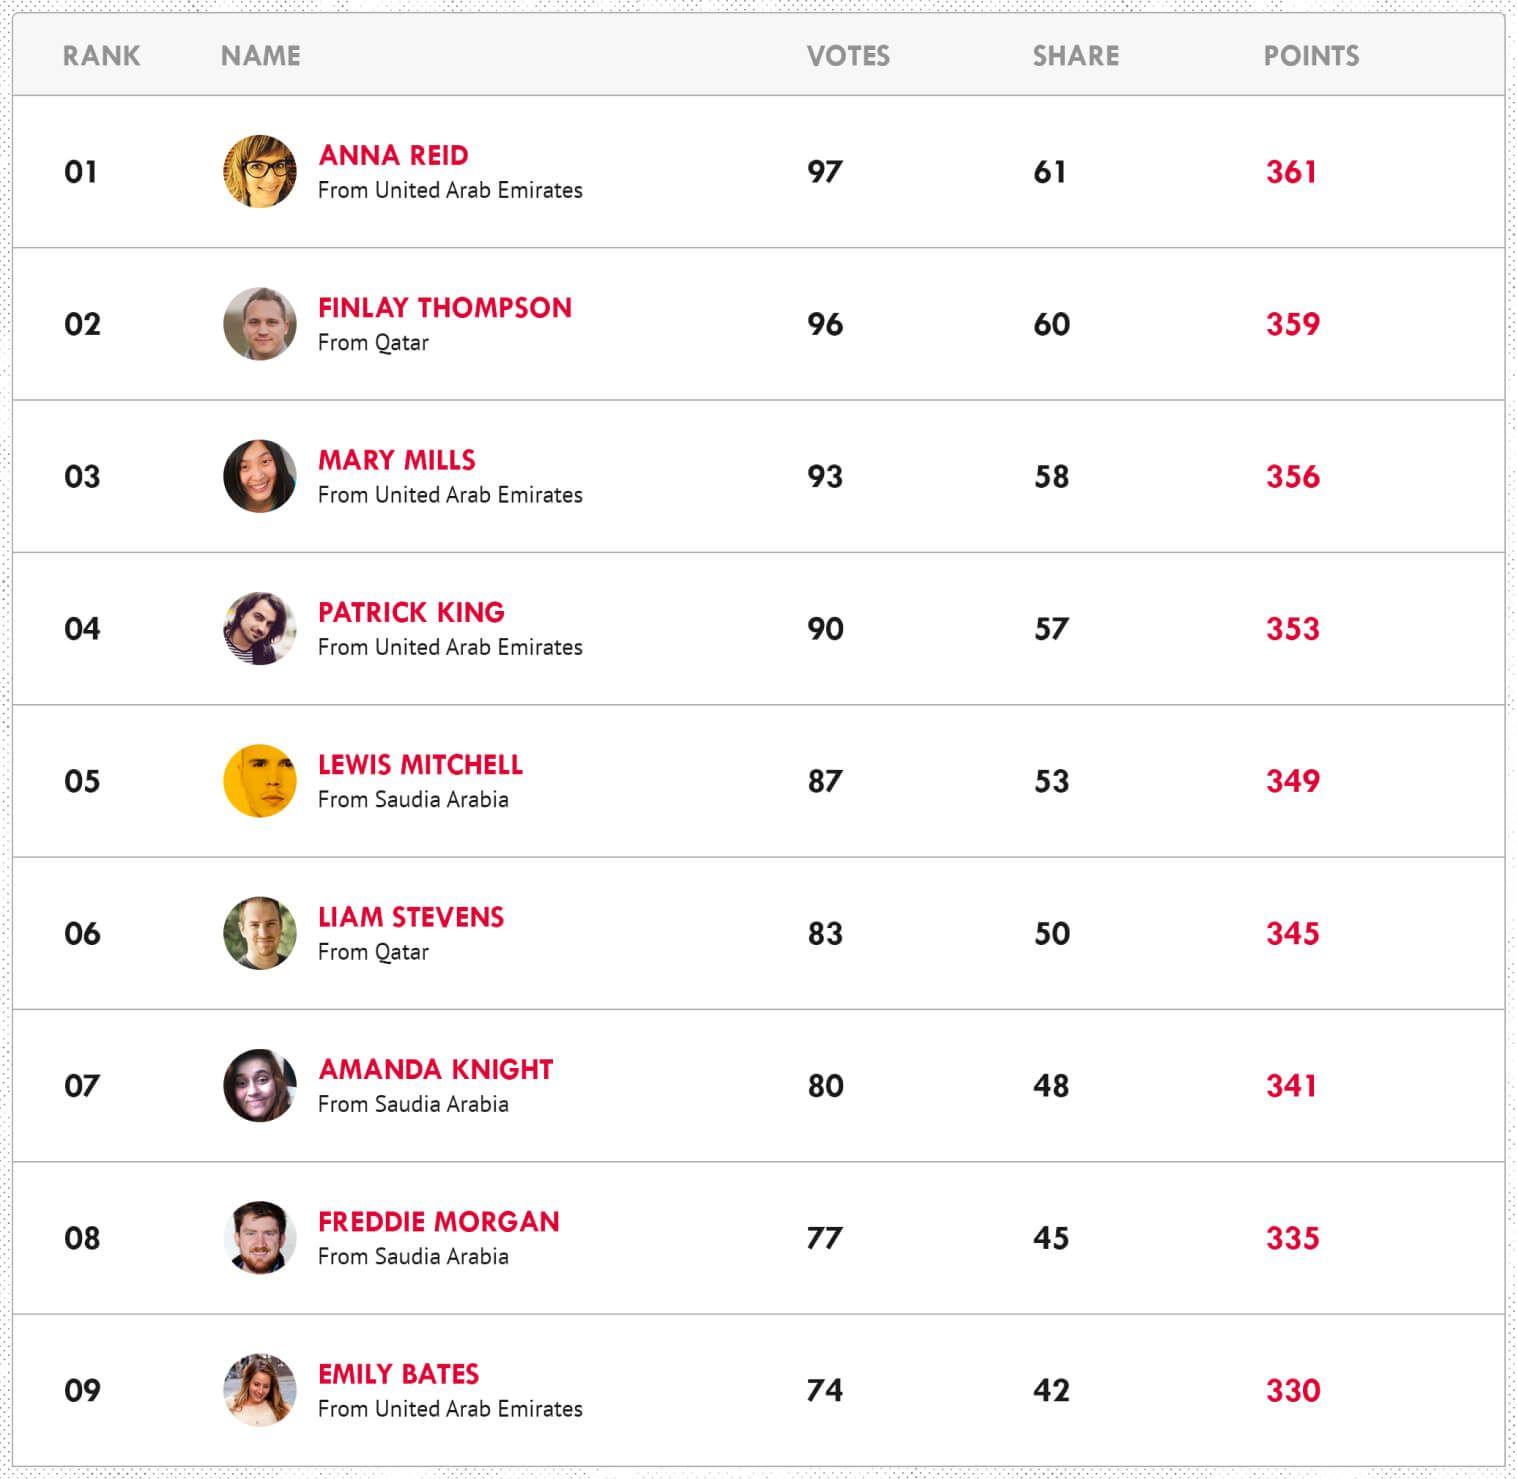Open Patrick King's avatar picture
Viewport: 1517px width, 1479px height.
(x=260, y=629)
